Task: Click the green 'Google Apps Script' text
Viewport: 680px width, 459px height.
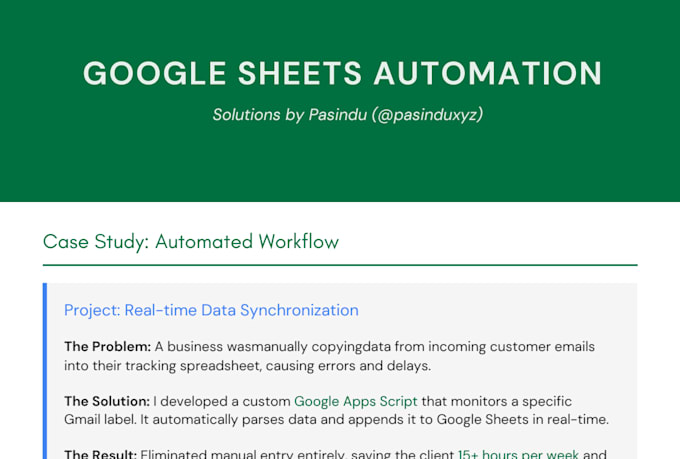Action: [356, 402]
